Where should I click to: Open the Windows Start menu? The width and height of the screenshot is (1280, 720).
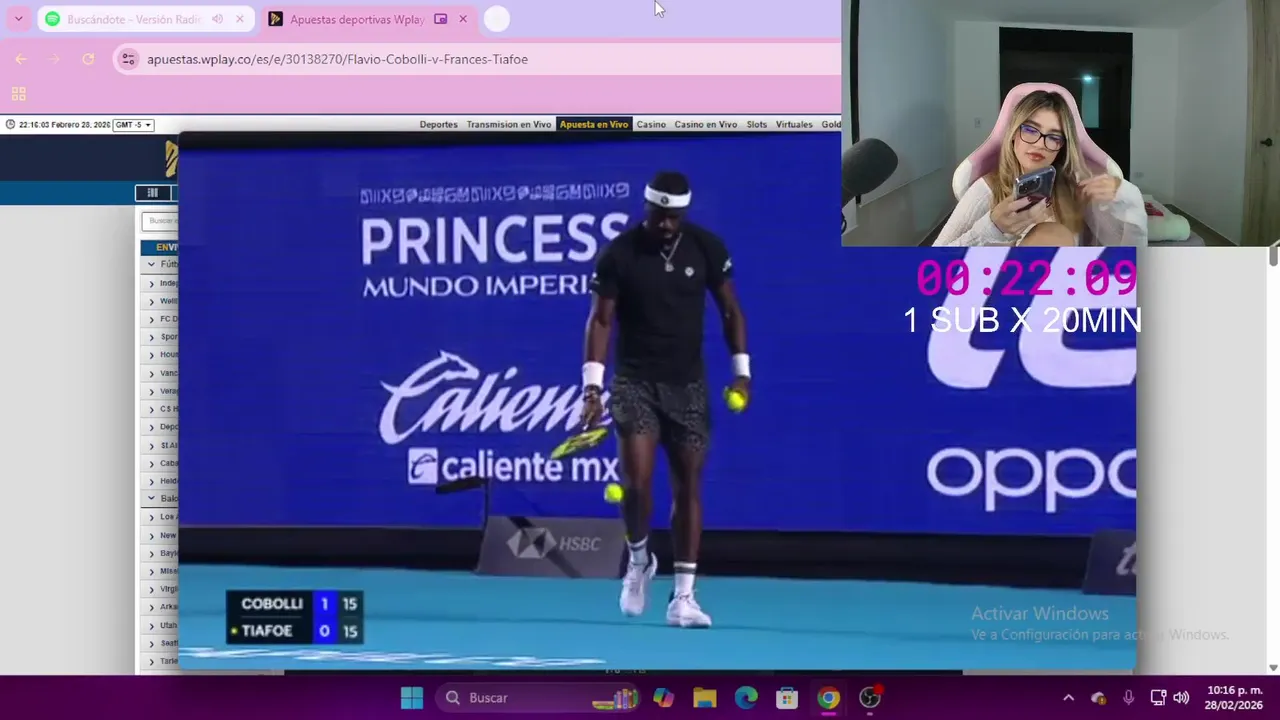coord(412,698)
